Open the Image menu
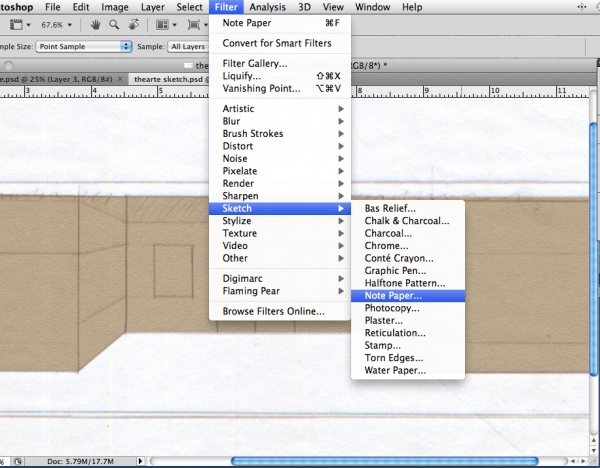This screenshot has width=600, height=468. point(114,7)
